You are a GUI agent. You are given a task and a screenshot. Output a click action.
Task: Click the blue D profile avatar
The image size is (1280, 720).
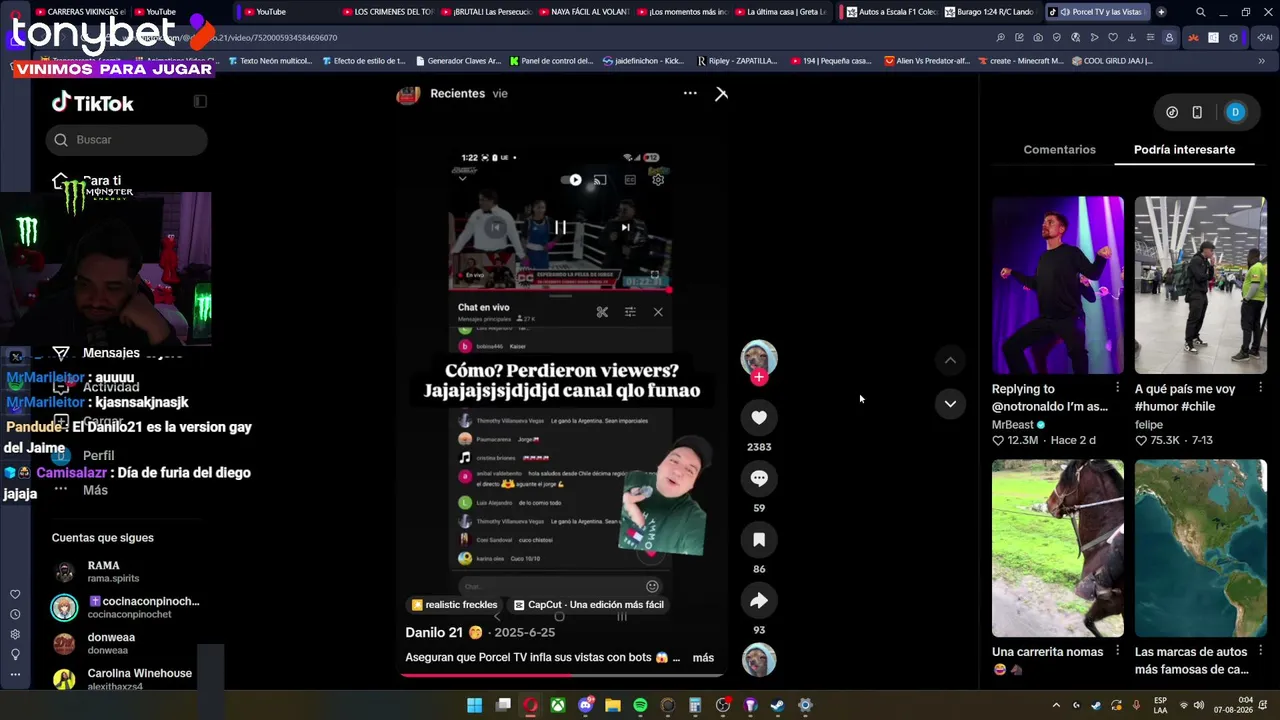click(1235, 112)
